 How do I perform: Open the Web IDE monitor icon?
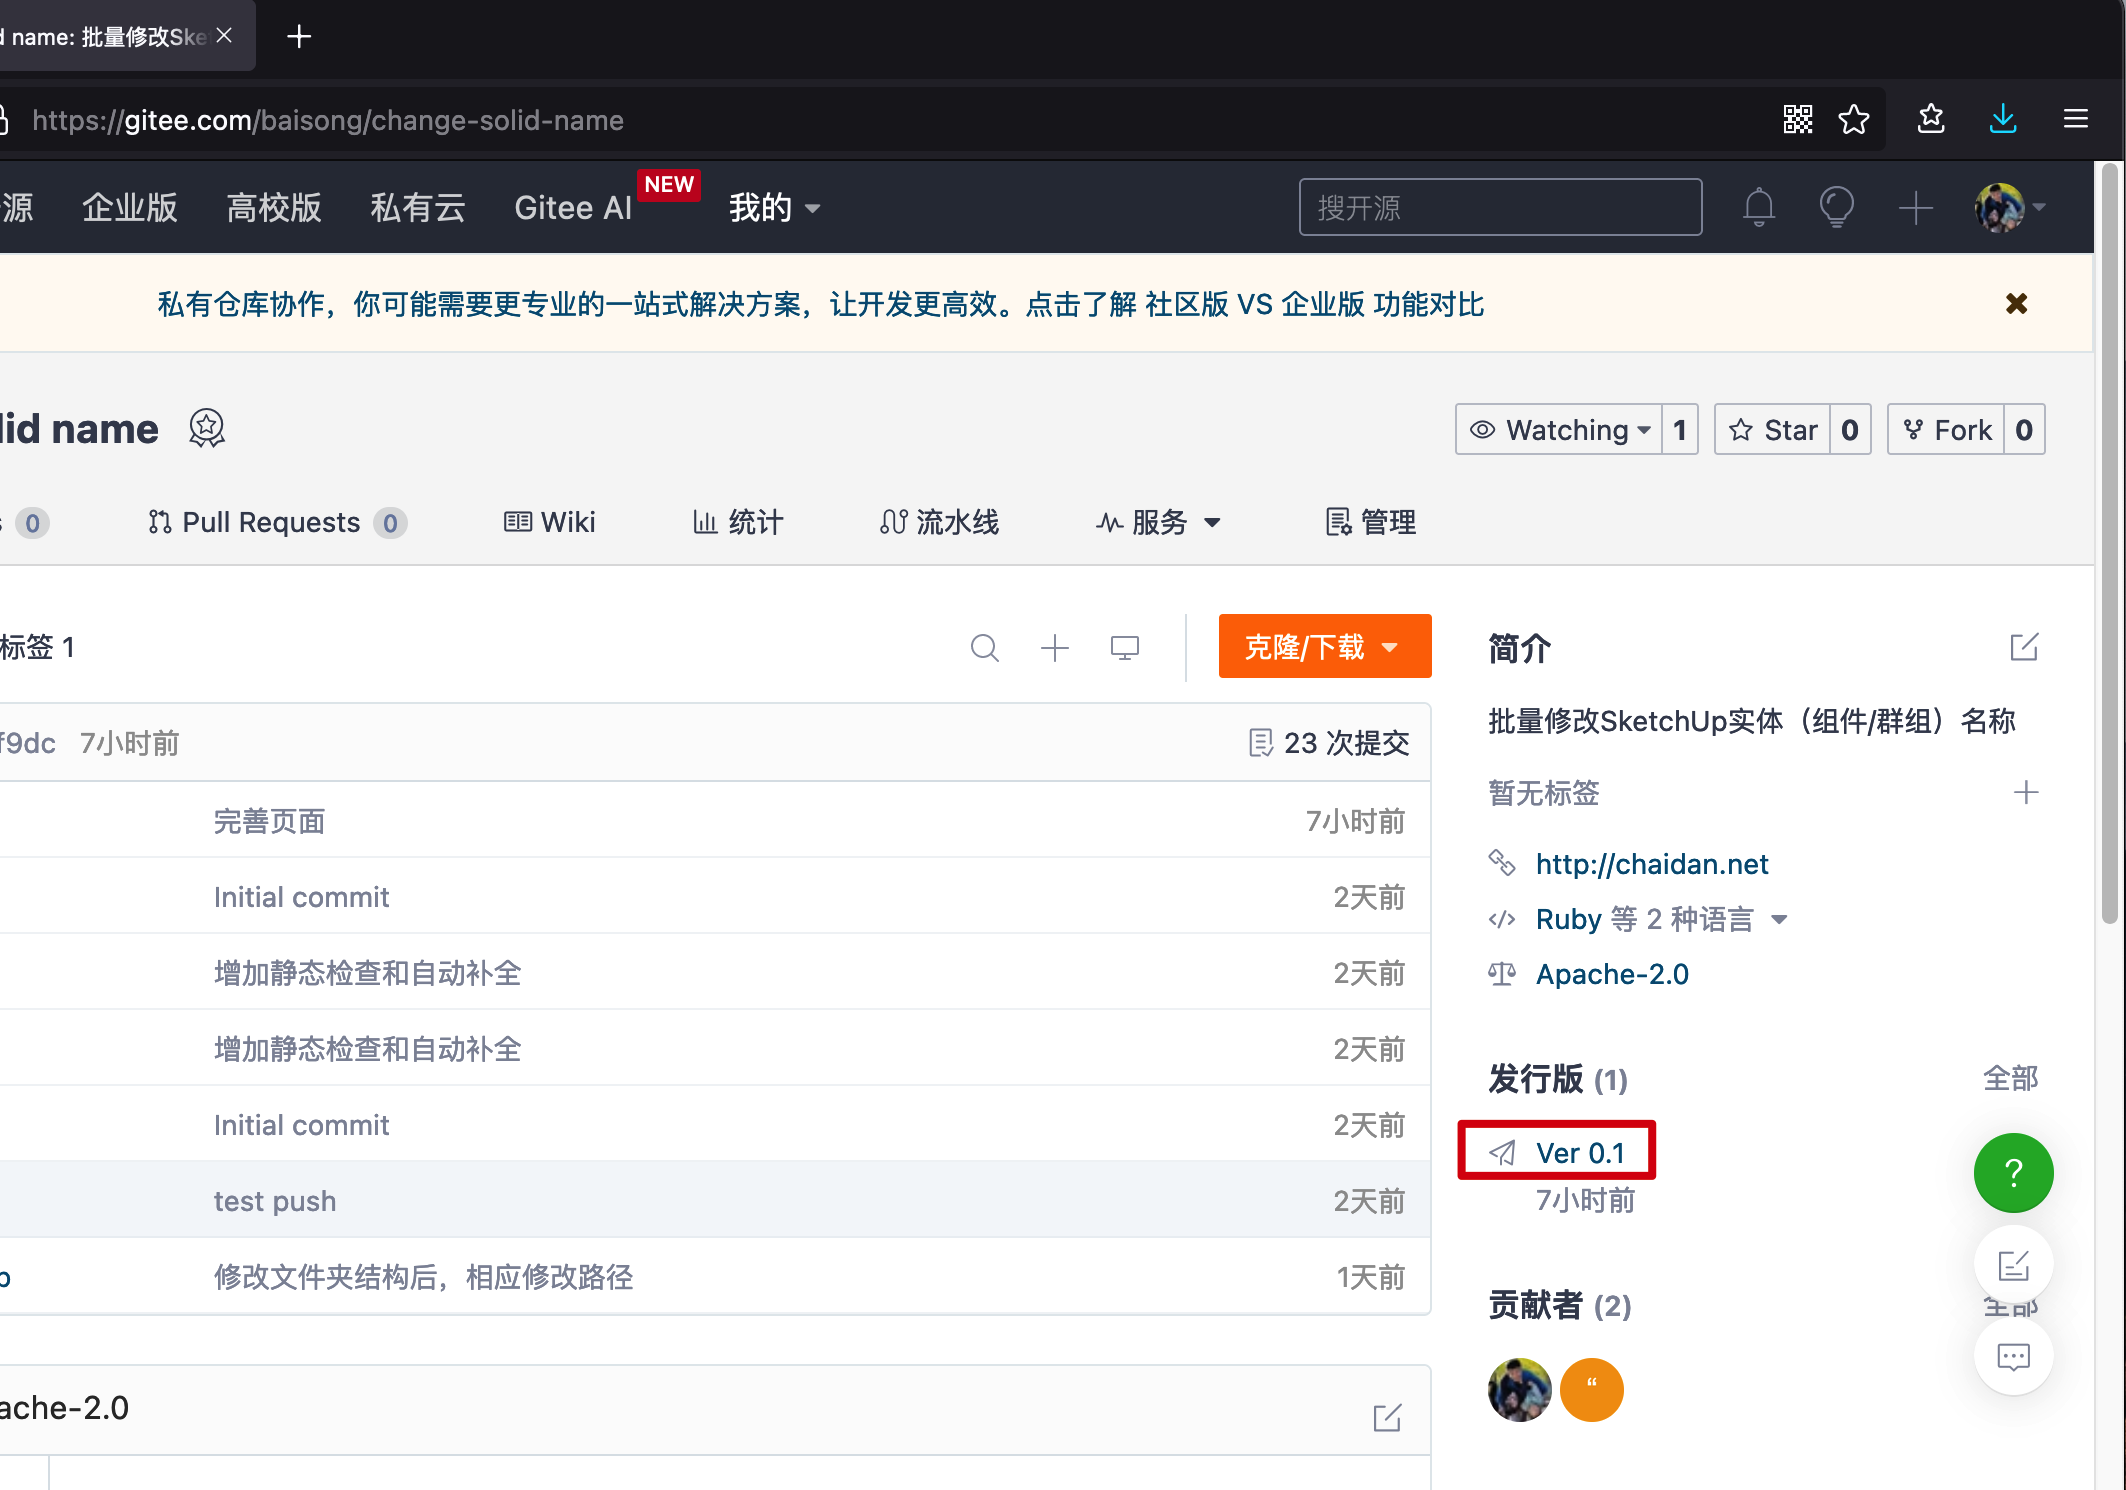pyautogui.click(x=1125, y=648)
